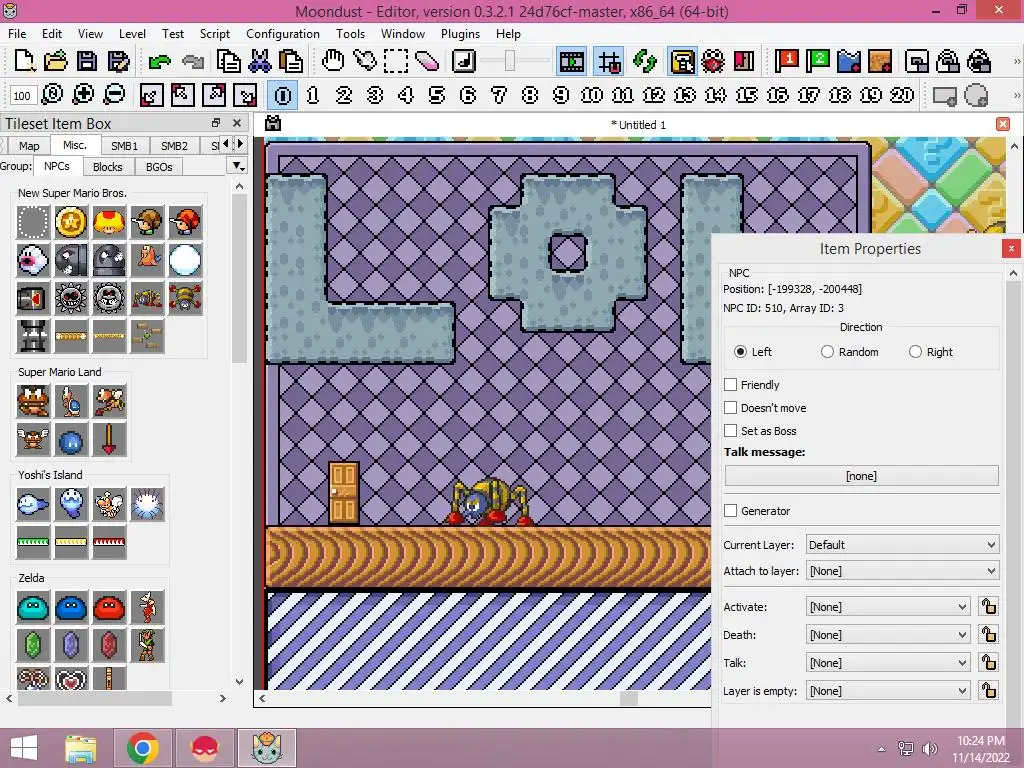Open File Explorer from the taskbar
Screen dimensions: 1024x768
pos(80,748)
